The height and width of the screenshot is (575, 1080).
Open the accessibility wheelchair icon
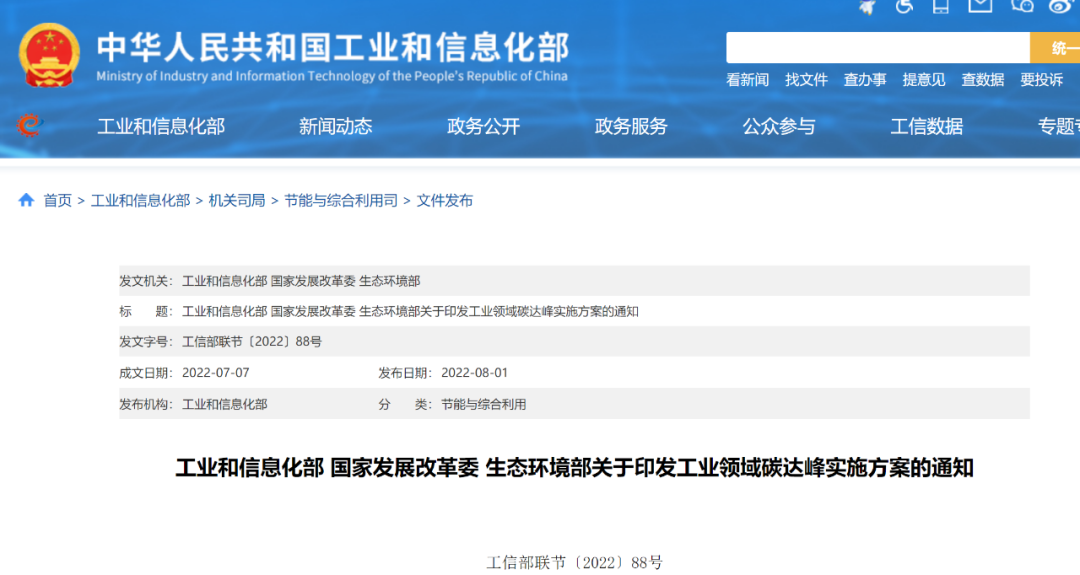point(904,6)
